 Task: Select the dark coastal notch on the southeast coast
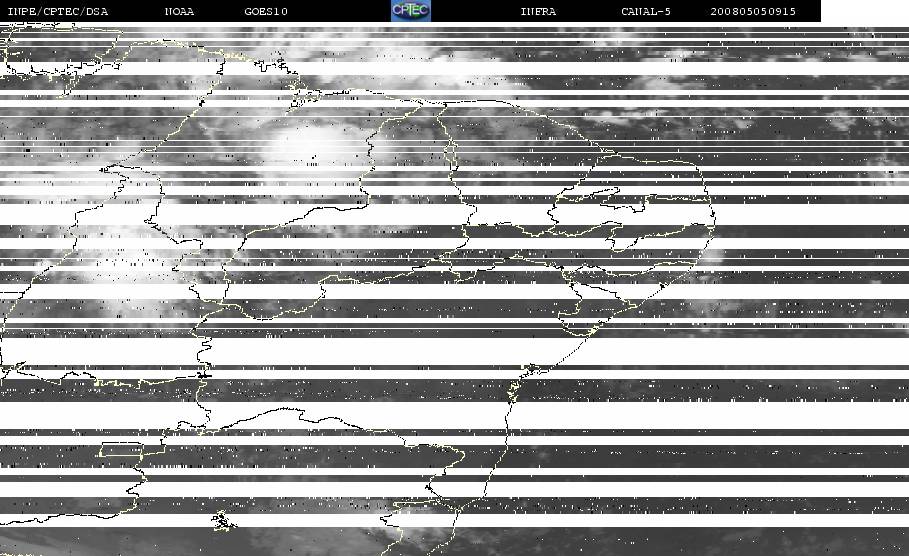point(532,367)
